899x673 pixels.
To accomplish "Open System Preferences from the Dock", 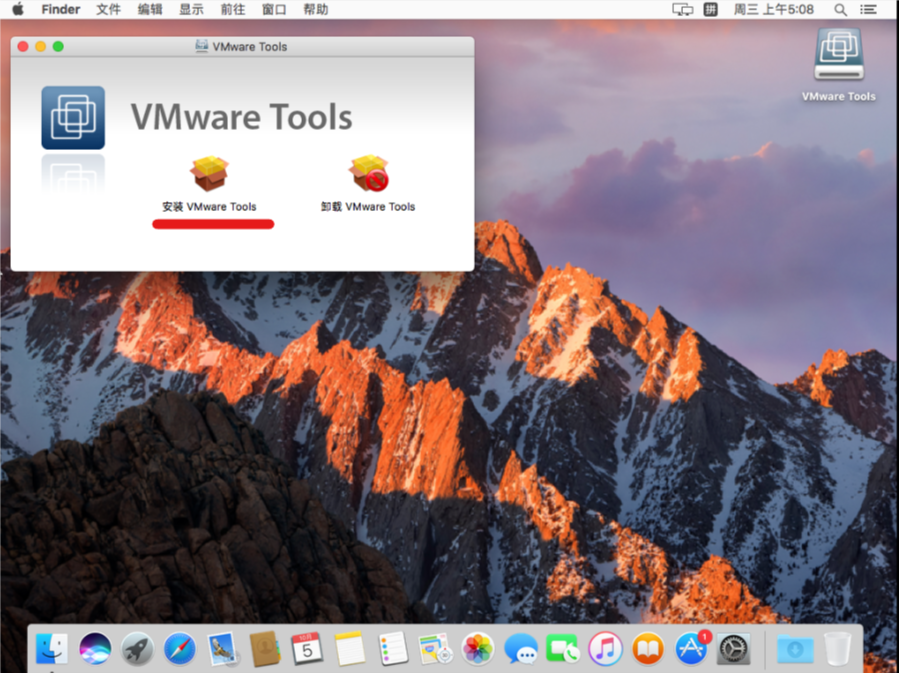I will click(733, 649).
